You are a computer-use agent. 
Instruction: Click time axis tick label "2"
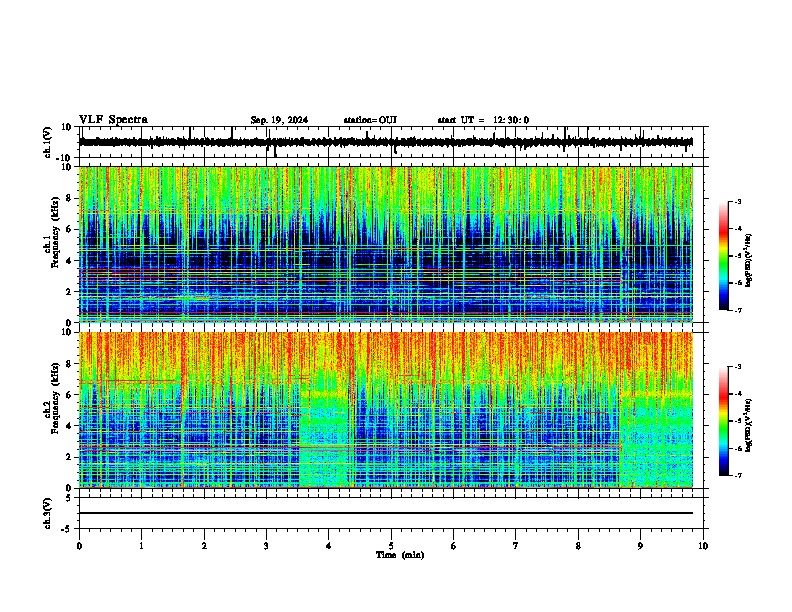(x=204, y=545)
